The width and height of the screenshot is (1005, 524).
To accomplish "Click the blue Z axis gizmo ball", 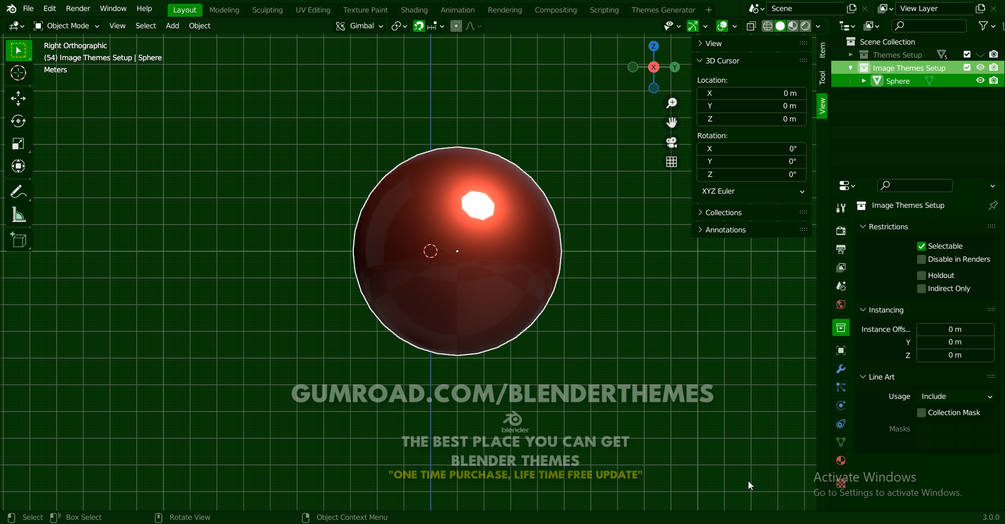I will click(x=653, y=46).
